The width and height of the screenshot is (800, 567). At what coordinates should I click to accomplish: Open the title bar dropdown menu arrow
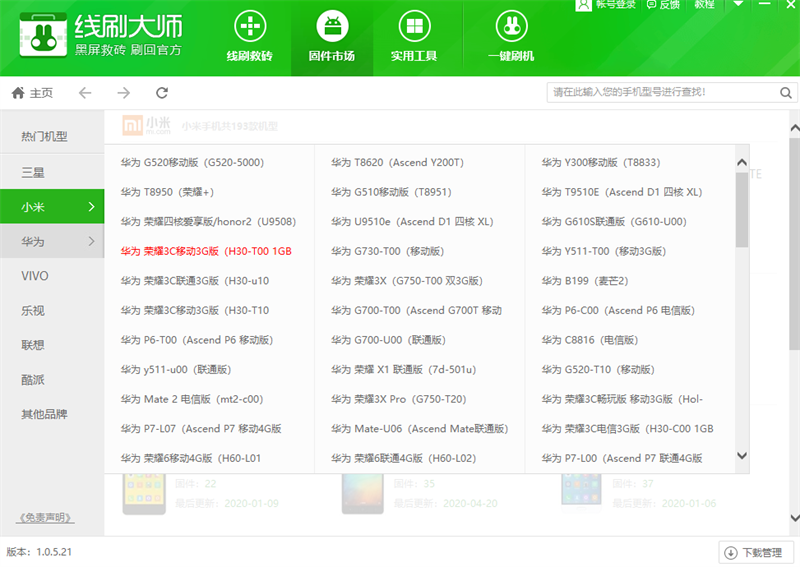click(738, 4)
